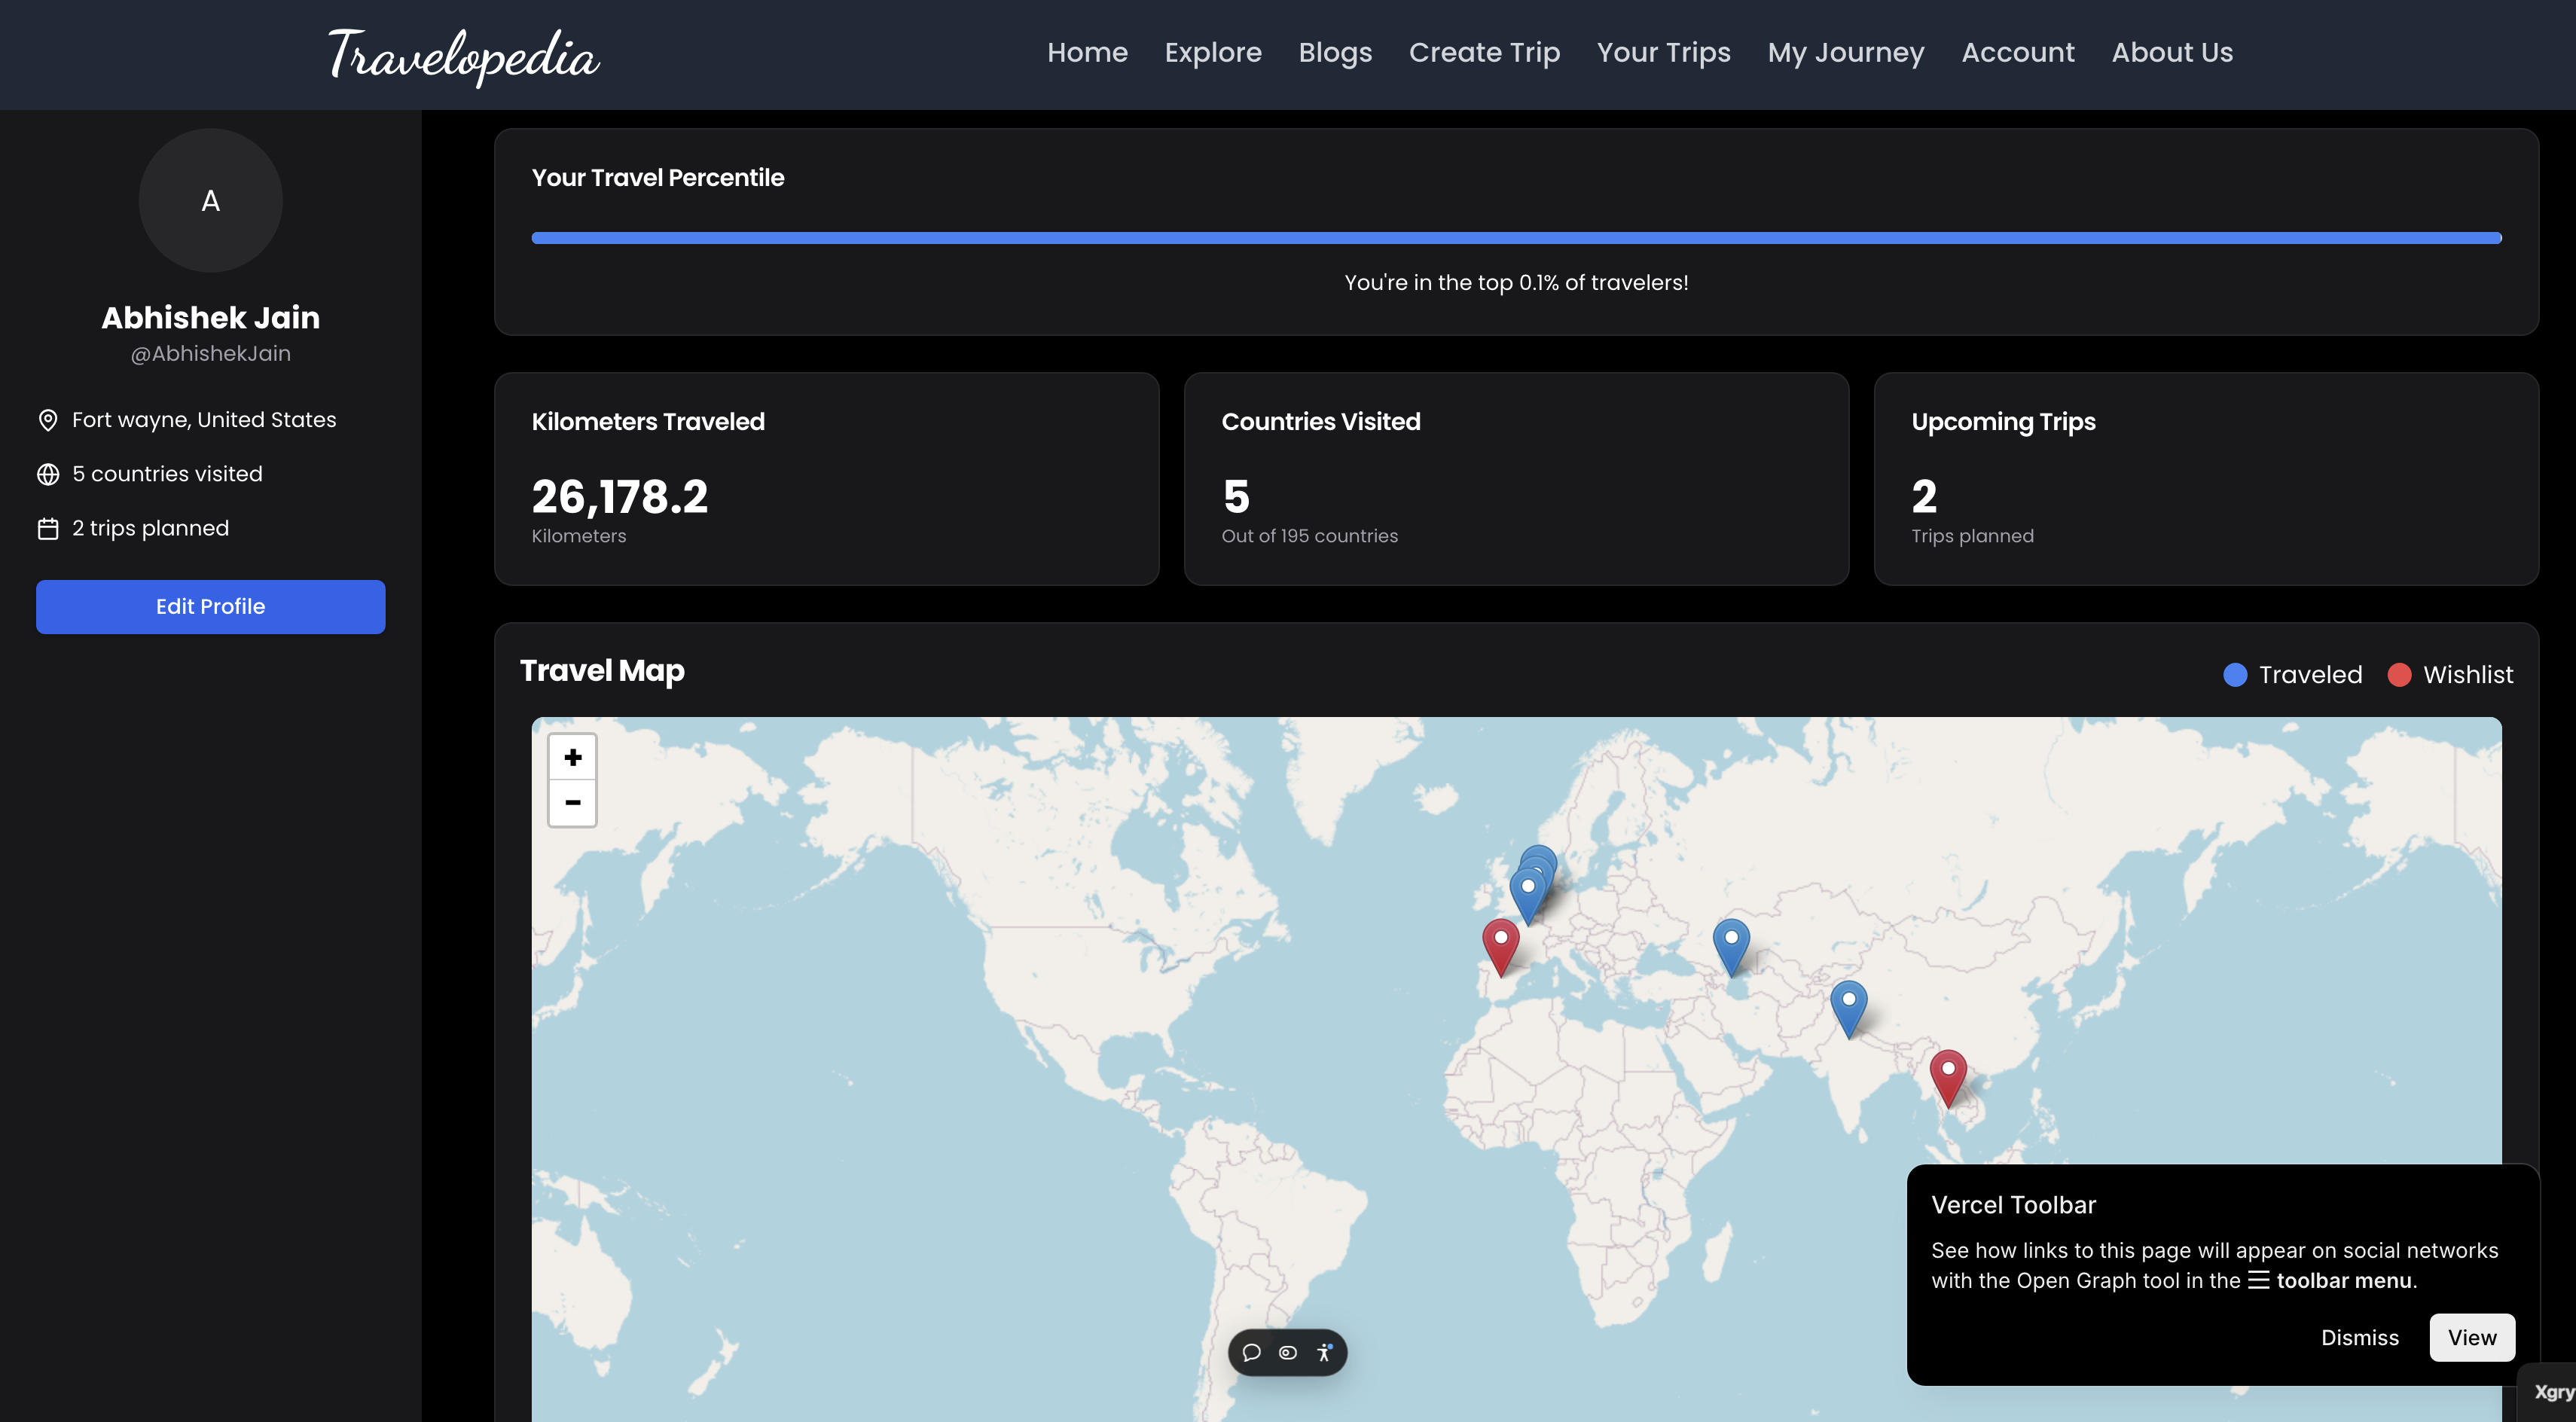
Task: Click the Upcoming Trips card
Action: tap(2206, 479)
